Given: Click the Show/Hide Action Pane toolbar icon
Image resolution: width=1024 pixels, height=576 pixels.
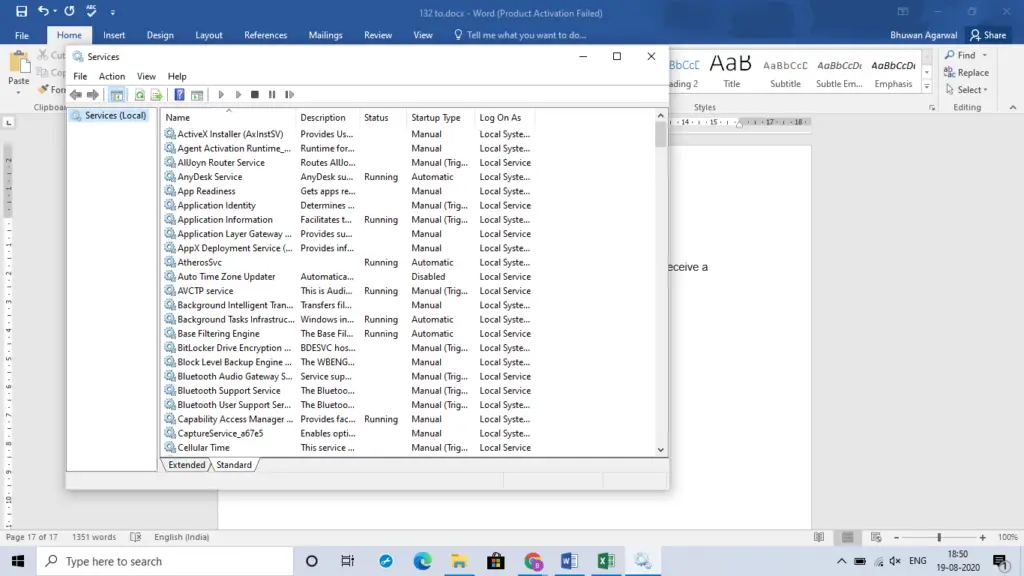Looking at the screenshot, I should (x=197, y=95).
